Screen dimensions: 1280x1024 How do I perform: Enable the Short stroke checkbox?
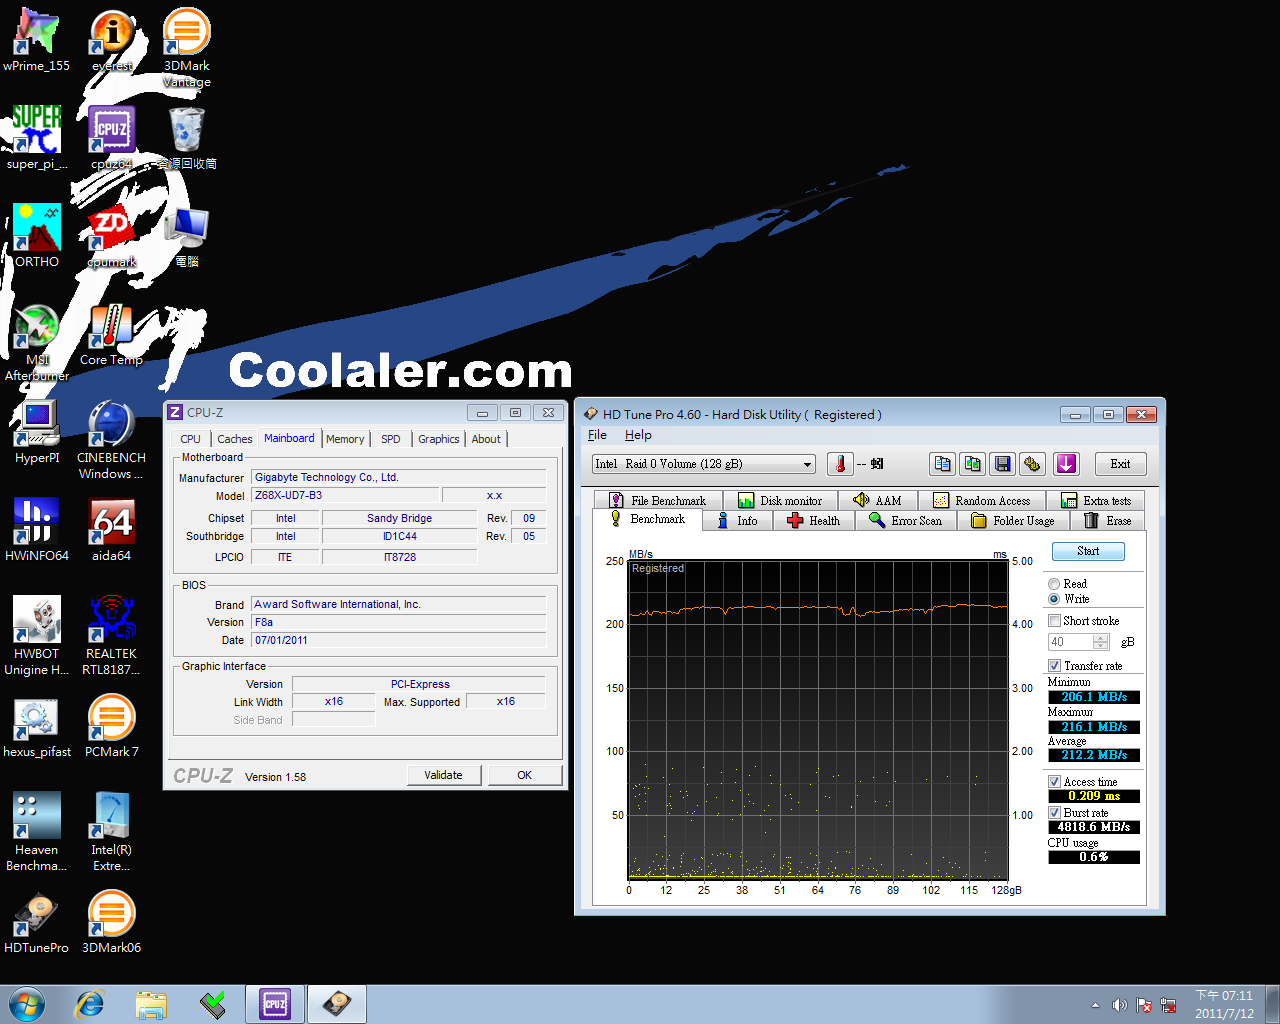pos(1054,621)
